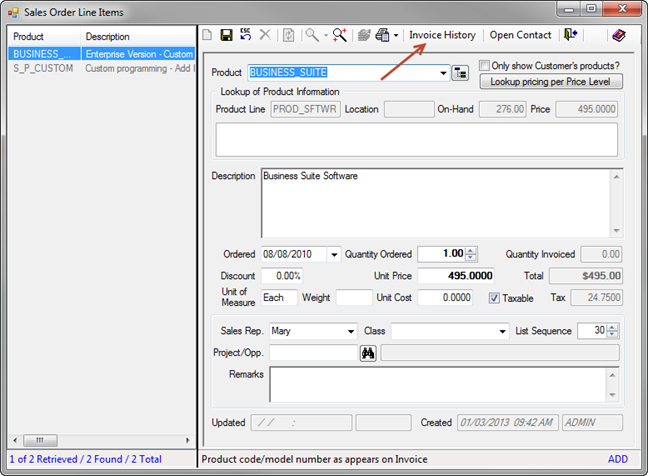The image size is (648, 476).
Task: Click the print report icon
Action: (x=382, y=35)
